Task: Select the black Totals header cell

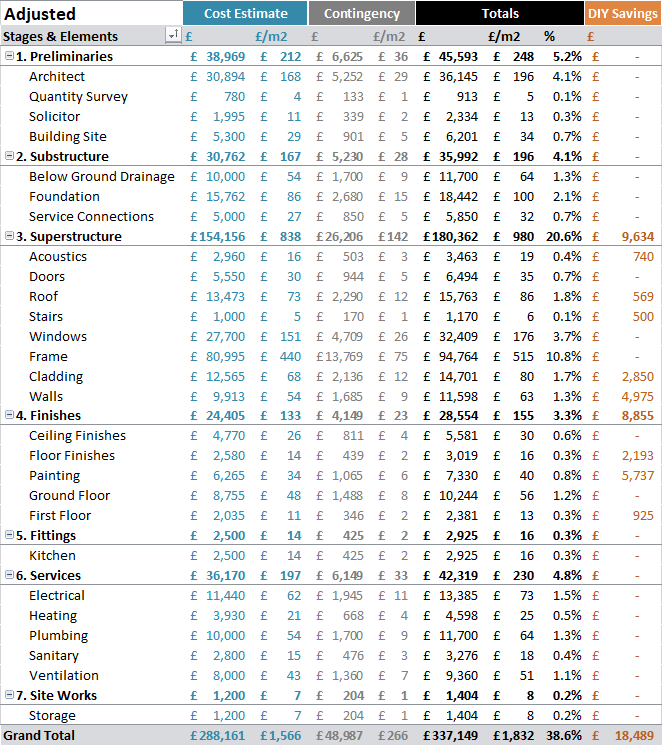Action: 499,13
